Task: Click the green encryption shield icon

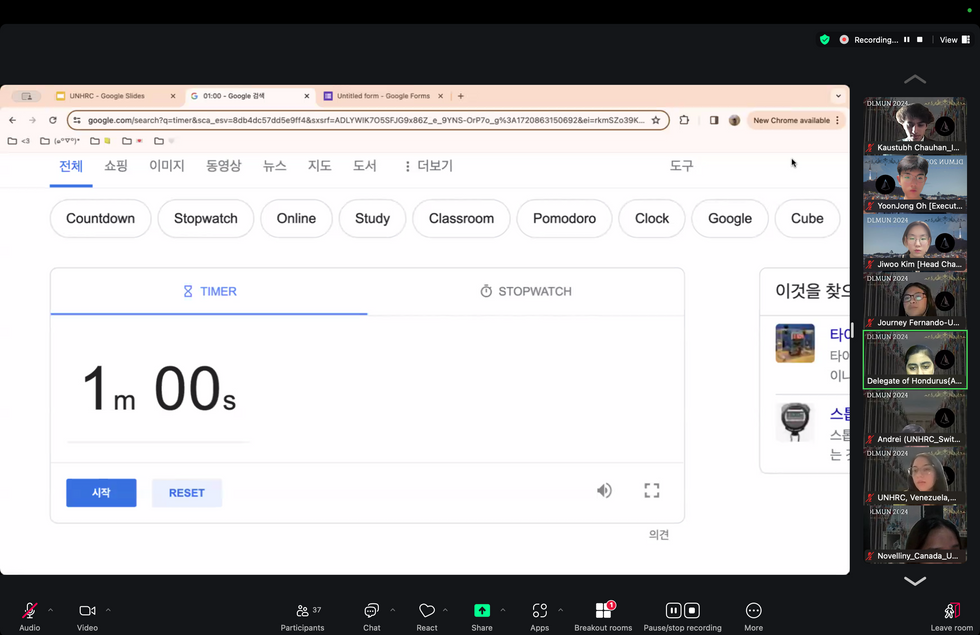Action: [x=825, y=39]
